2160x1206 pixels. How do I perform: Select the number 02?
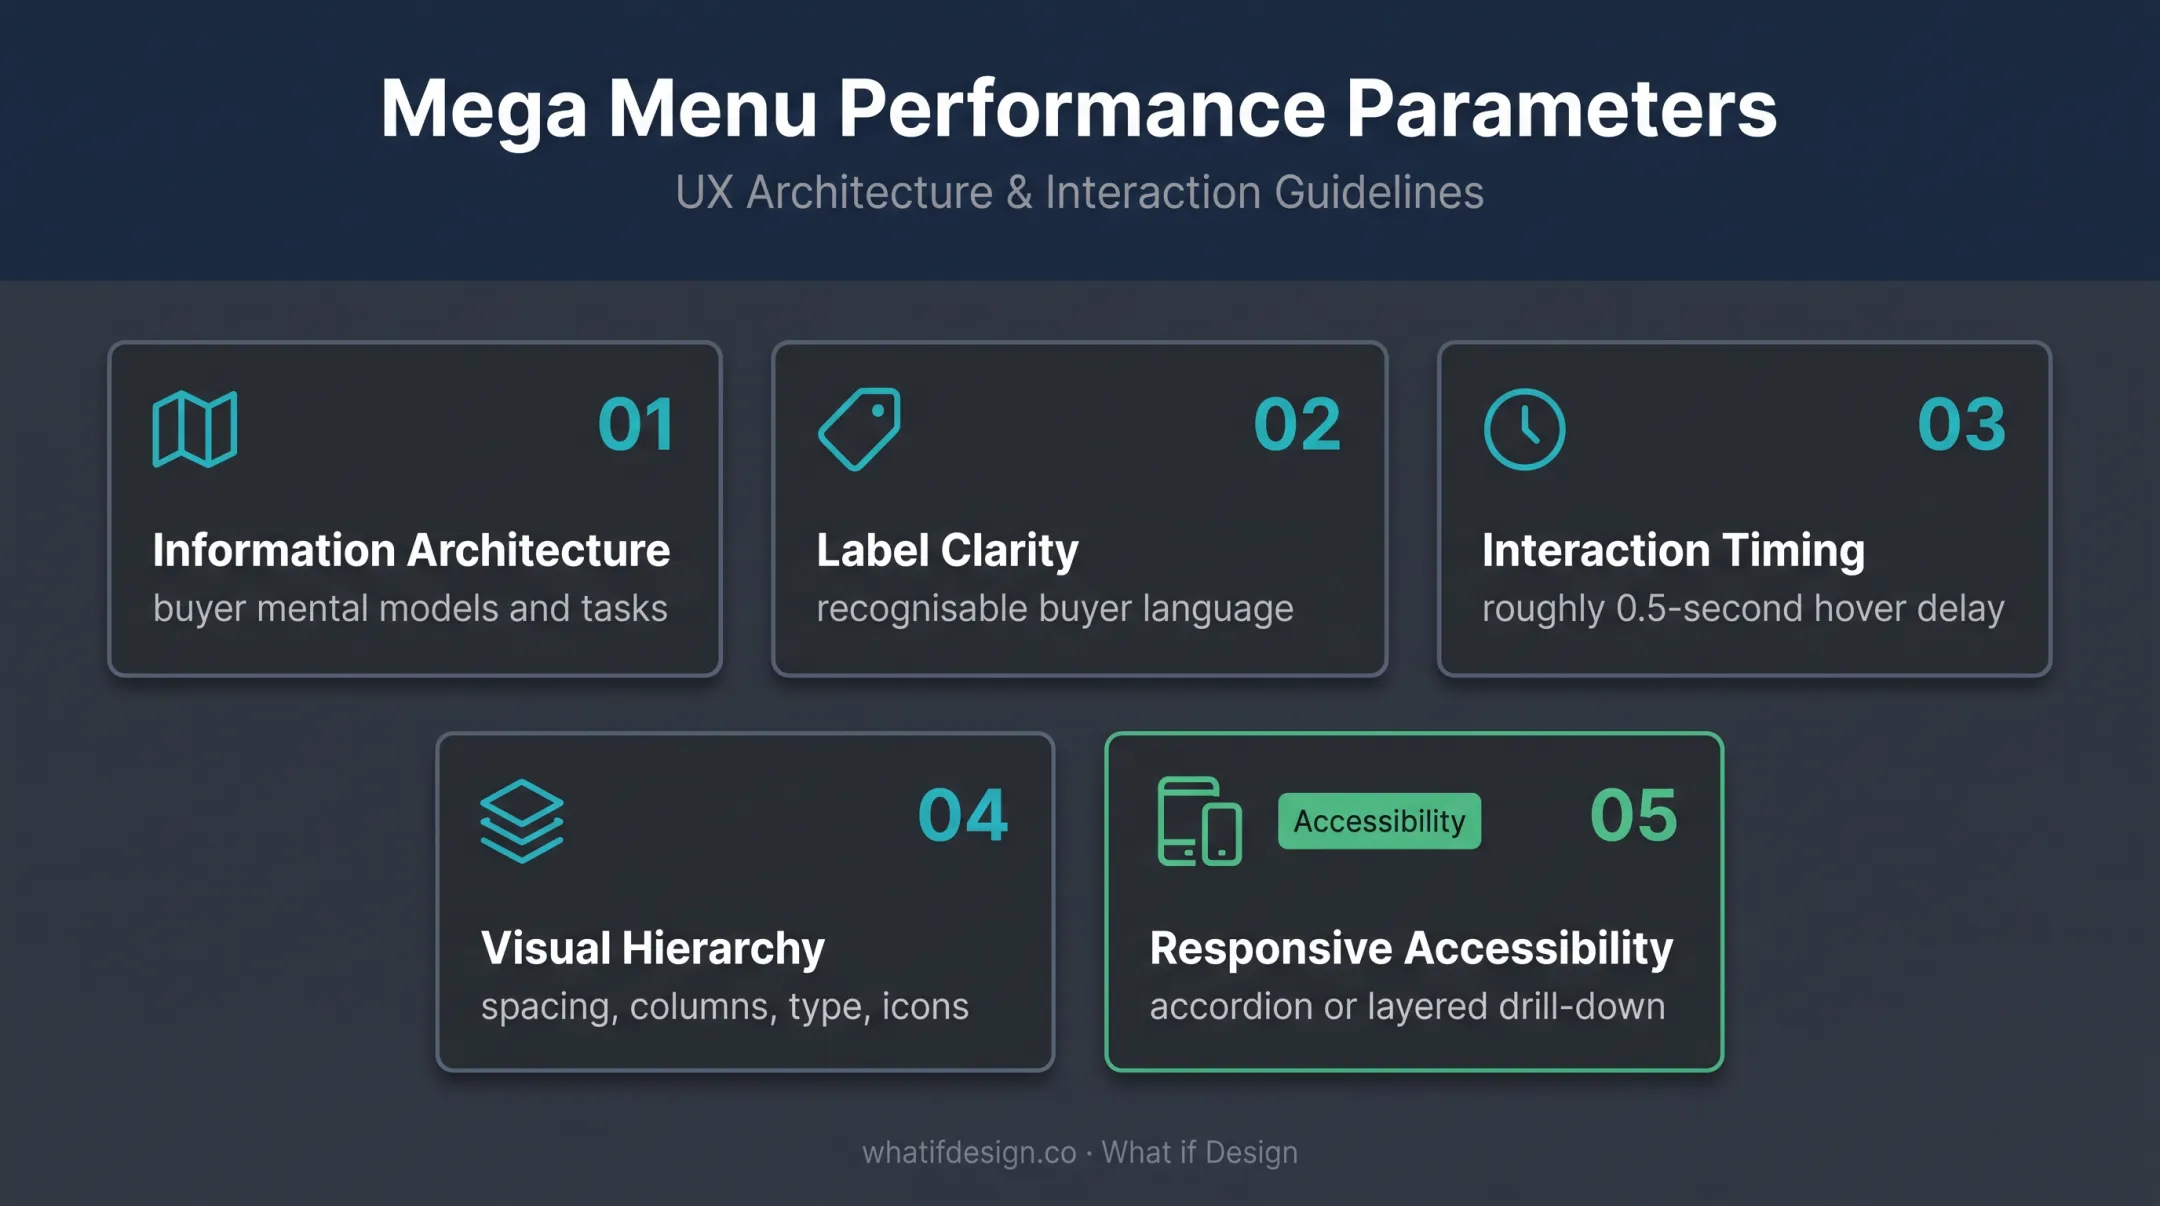click(x=1297, y=425)
